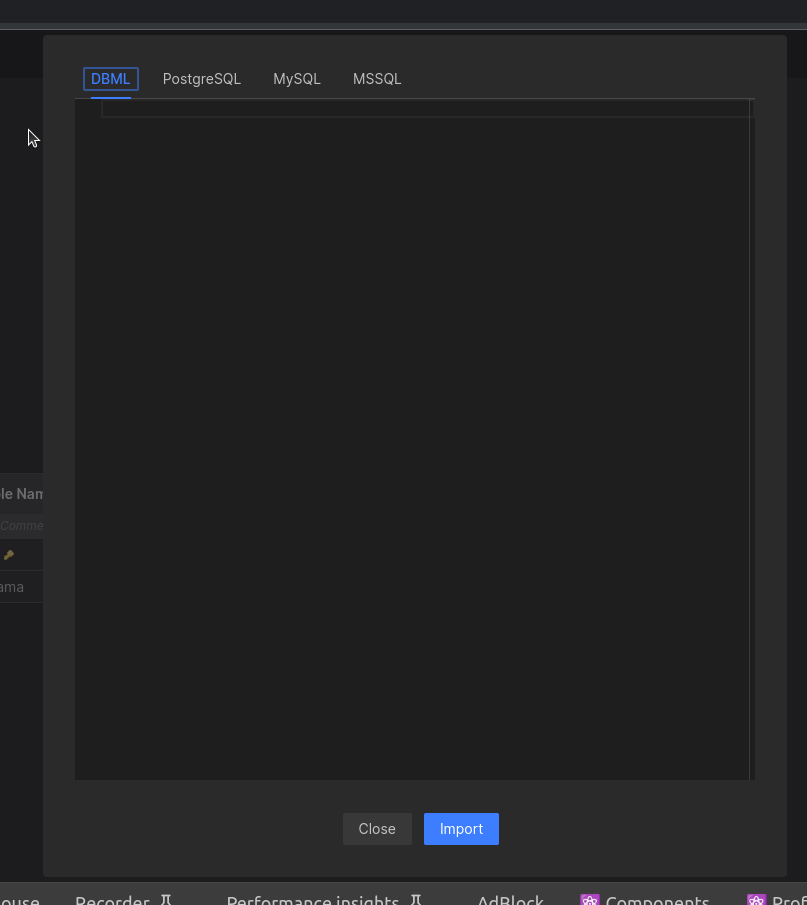Select the DBML tab
807x905 pixels.
tap(110, 79)
